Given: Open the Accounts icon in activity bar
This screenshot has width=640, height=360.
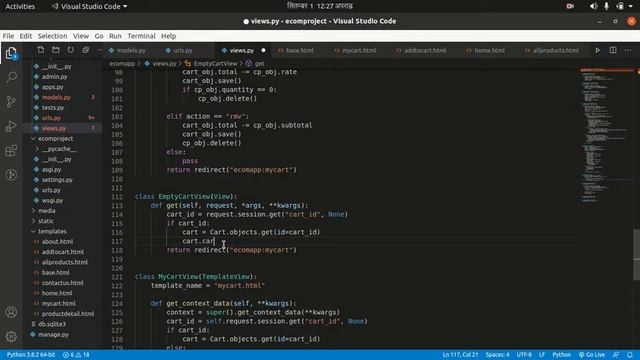Looking at the screenshot, I should coord(11,312).
